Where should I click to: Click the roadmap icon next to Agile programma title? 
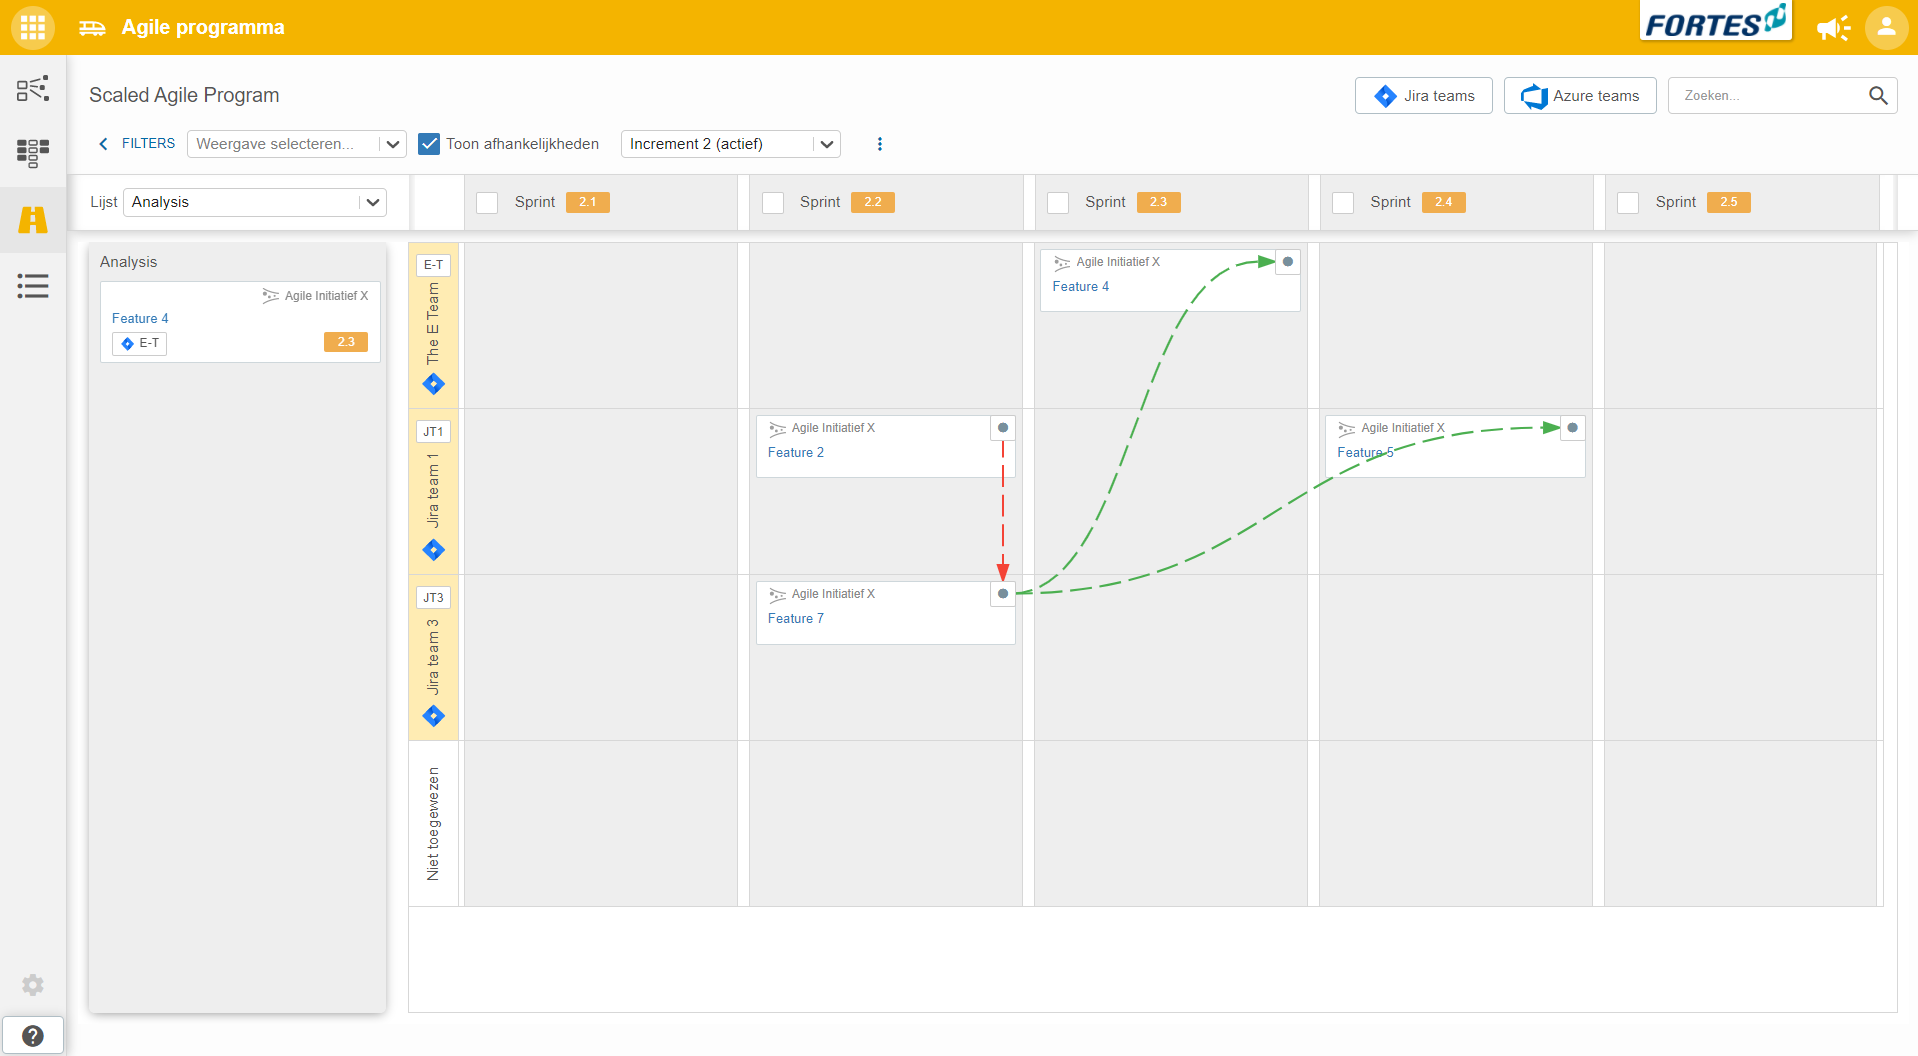point(91,27)
